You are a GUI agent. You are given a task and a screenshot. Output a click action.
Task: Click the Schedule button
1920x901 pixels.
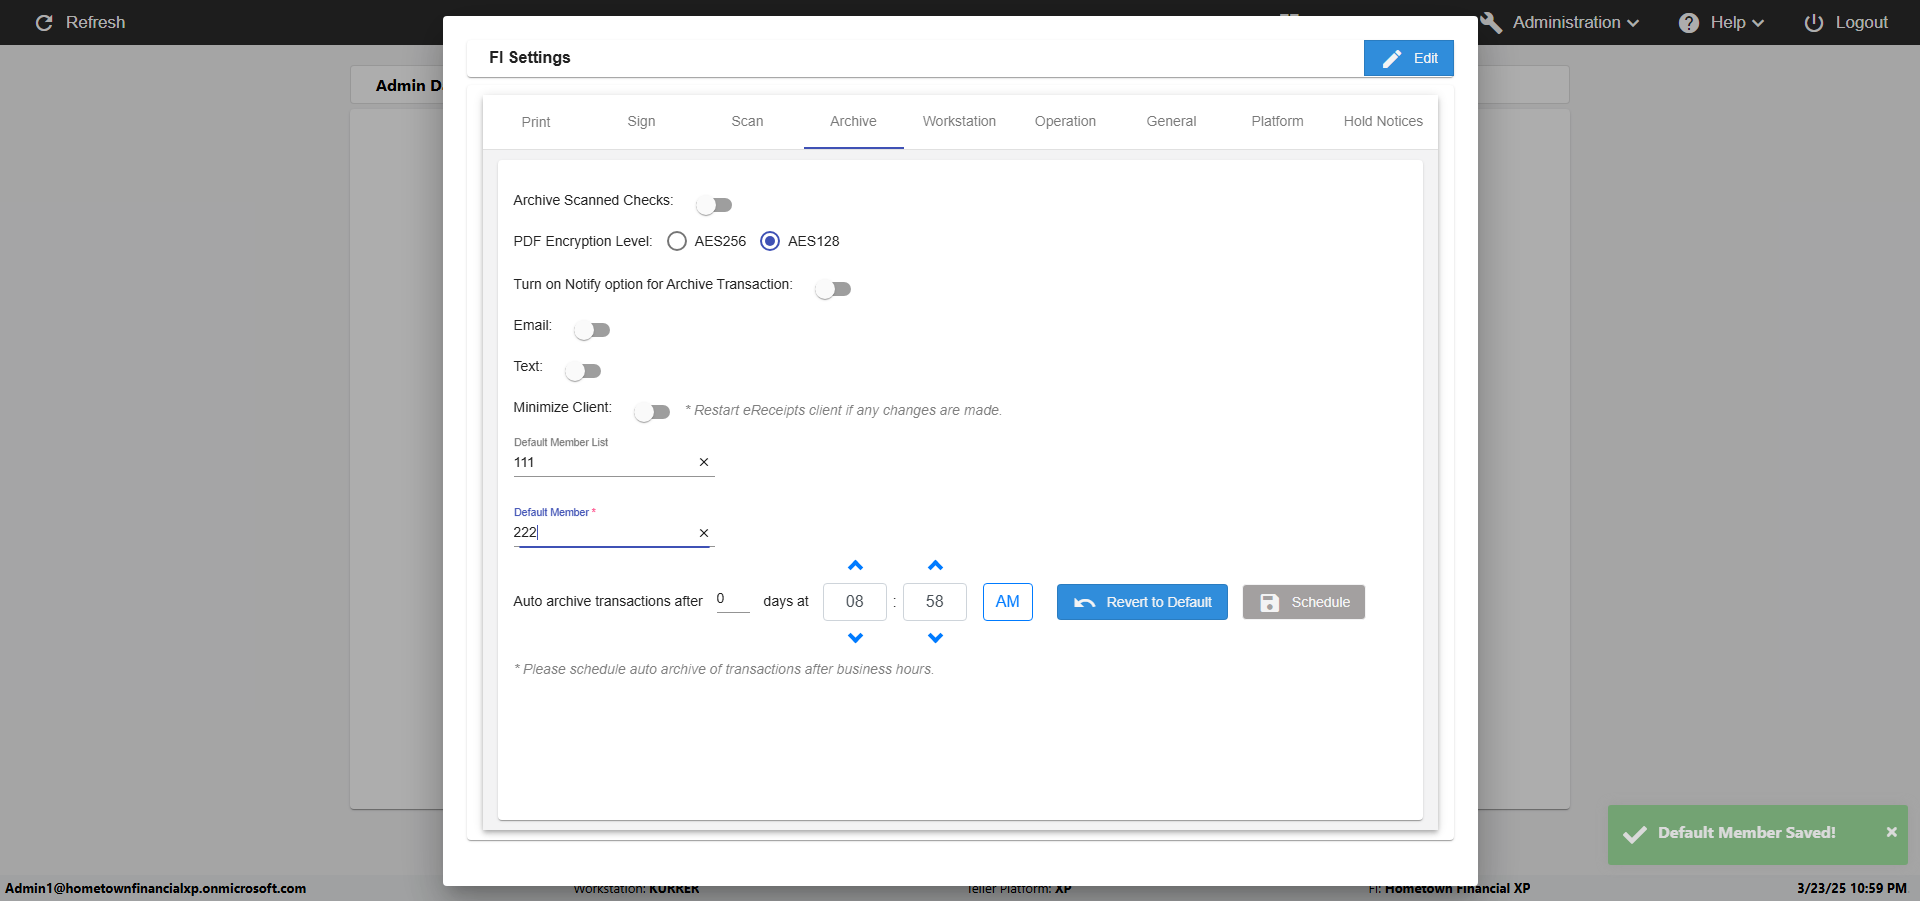click(1303, 602)
